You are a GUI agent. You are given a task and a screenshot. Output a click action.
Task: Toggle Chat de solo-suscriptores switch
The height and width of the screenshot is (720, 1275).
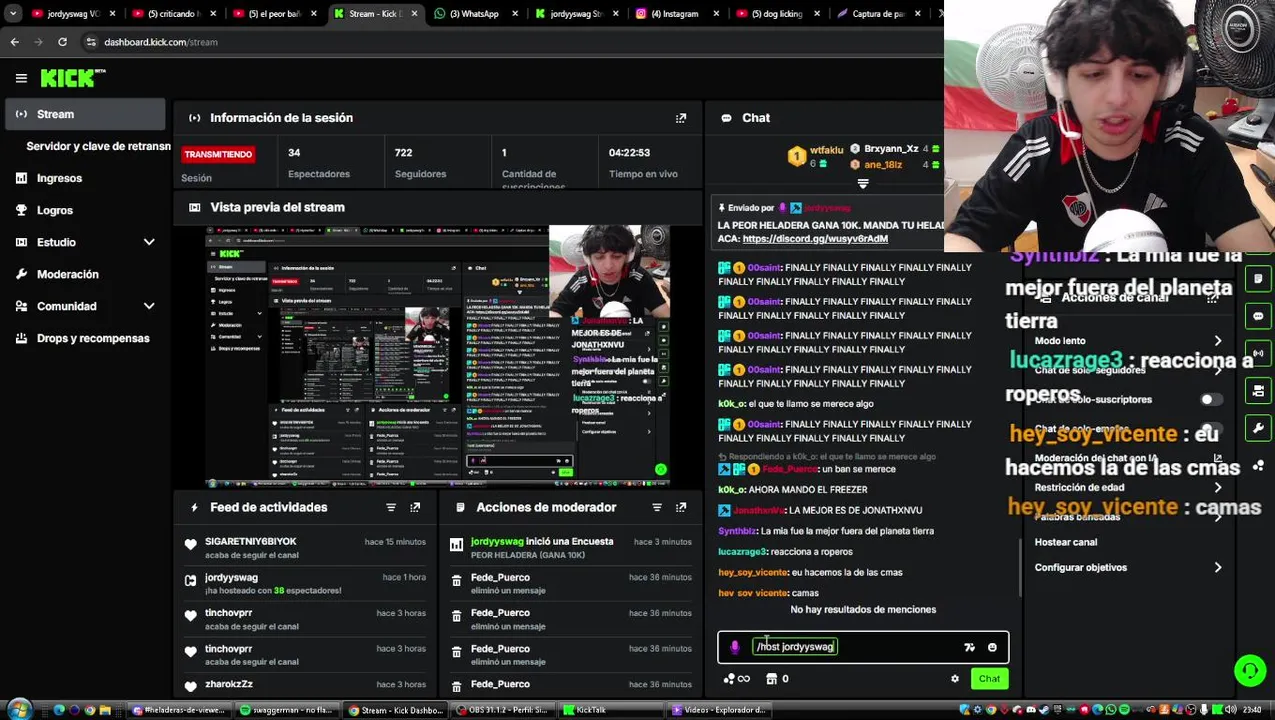point(1211,400)
